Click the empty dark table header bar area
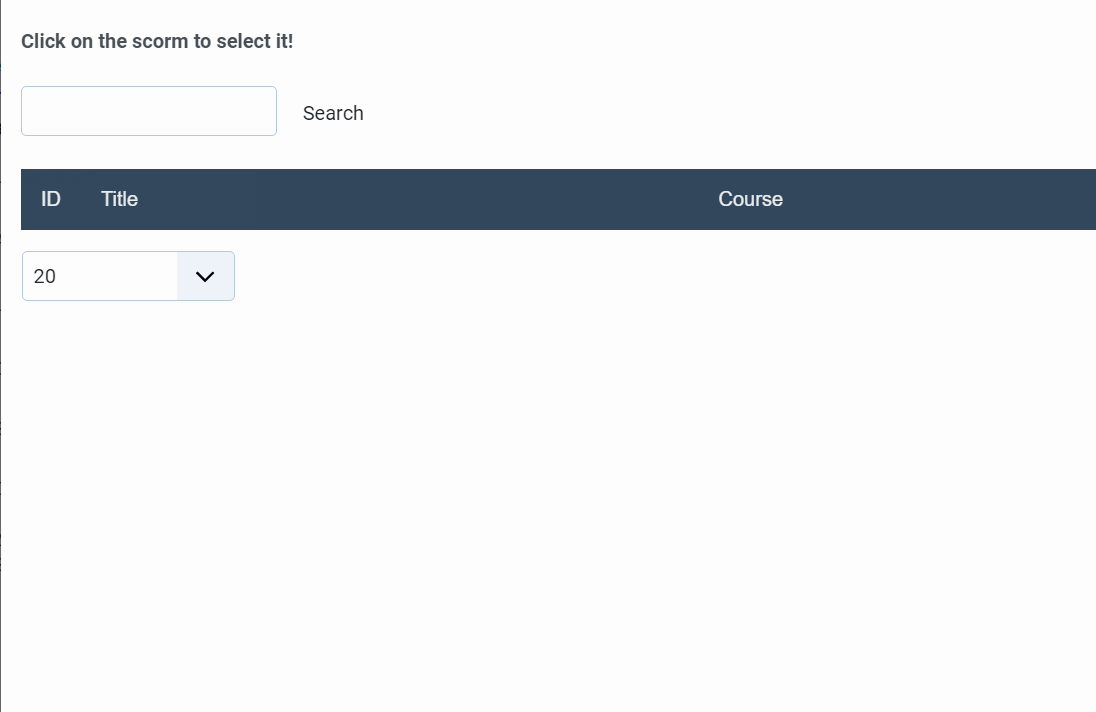1096x712 pixels. 419,199
